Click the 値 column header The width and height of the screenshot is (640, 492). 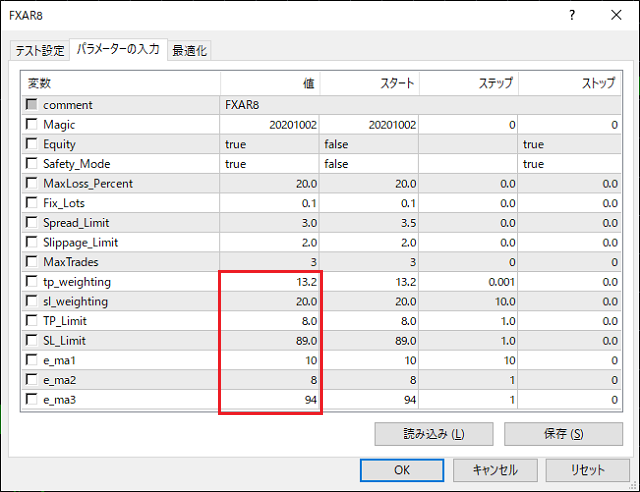(x=270, y=83)
